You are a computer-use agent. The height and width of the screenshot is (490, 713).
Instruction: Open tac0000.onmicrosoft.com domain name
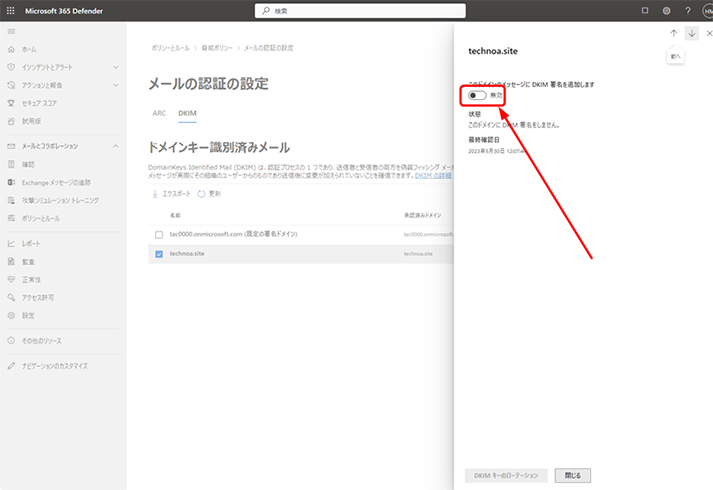click(x=233, y=234)
